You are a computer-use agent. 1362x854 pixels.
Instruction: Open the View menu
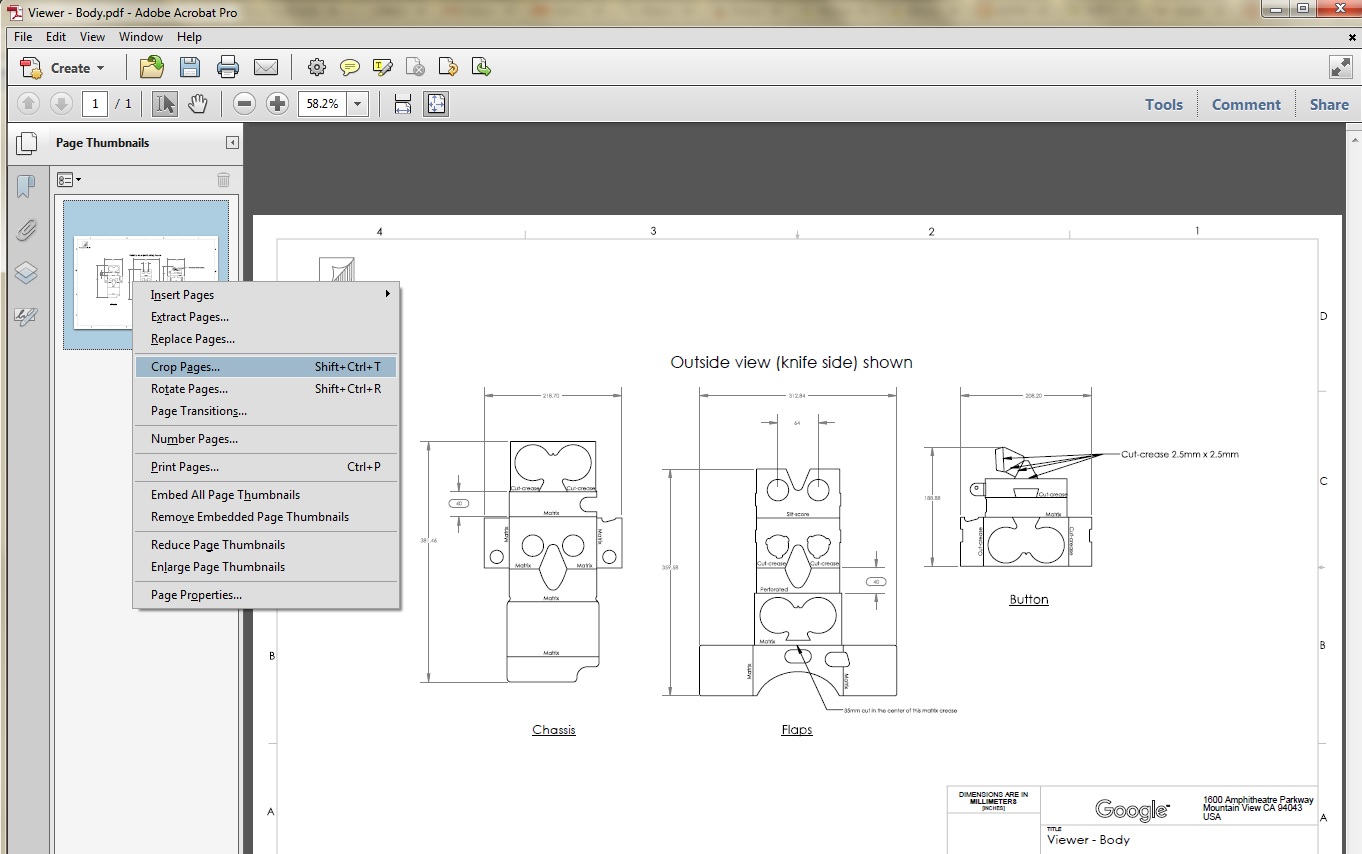pos(92,37)
